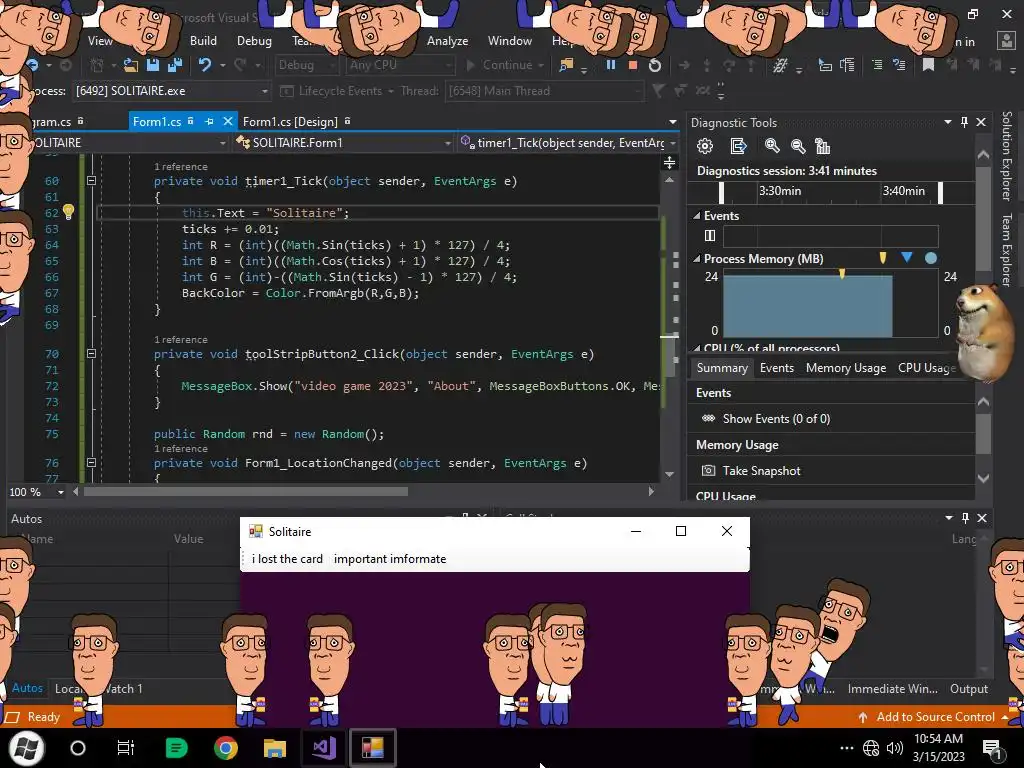This screenshot has height=768, width=1024.
Task: Open Team Explorer side tab
Action: pyautogui.click(x=1006, y=250)
